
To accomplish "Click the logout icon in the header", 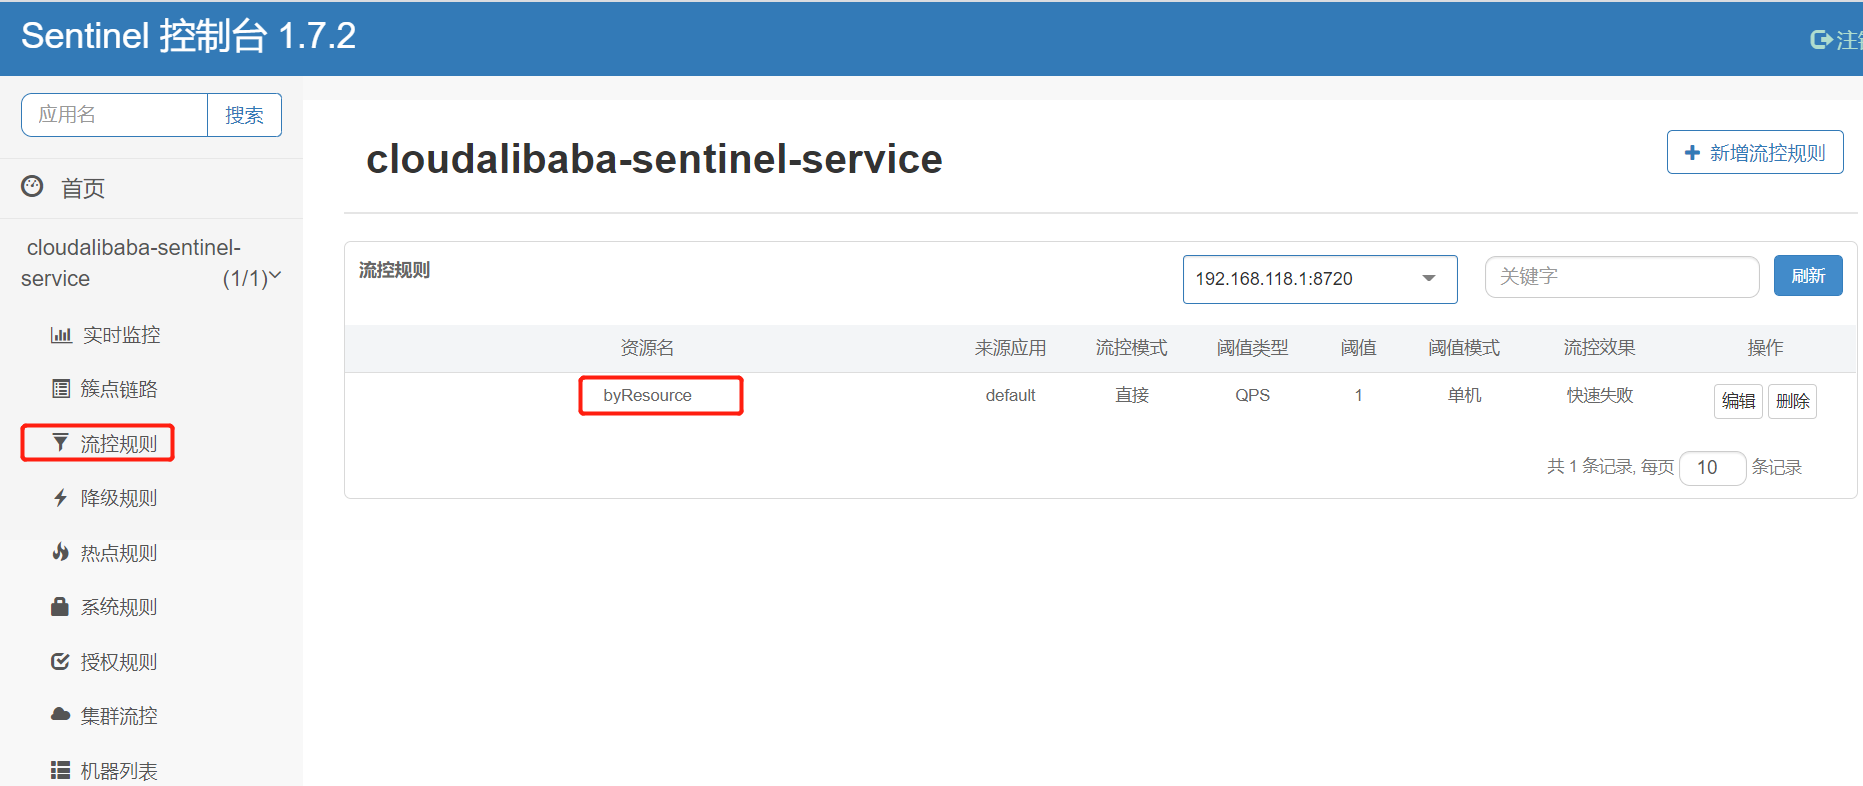I will [1821, 39].
